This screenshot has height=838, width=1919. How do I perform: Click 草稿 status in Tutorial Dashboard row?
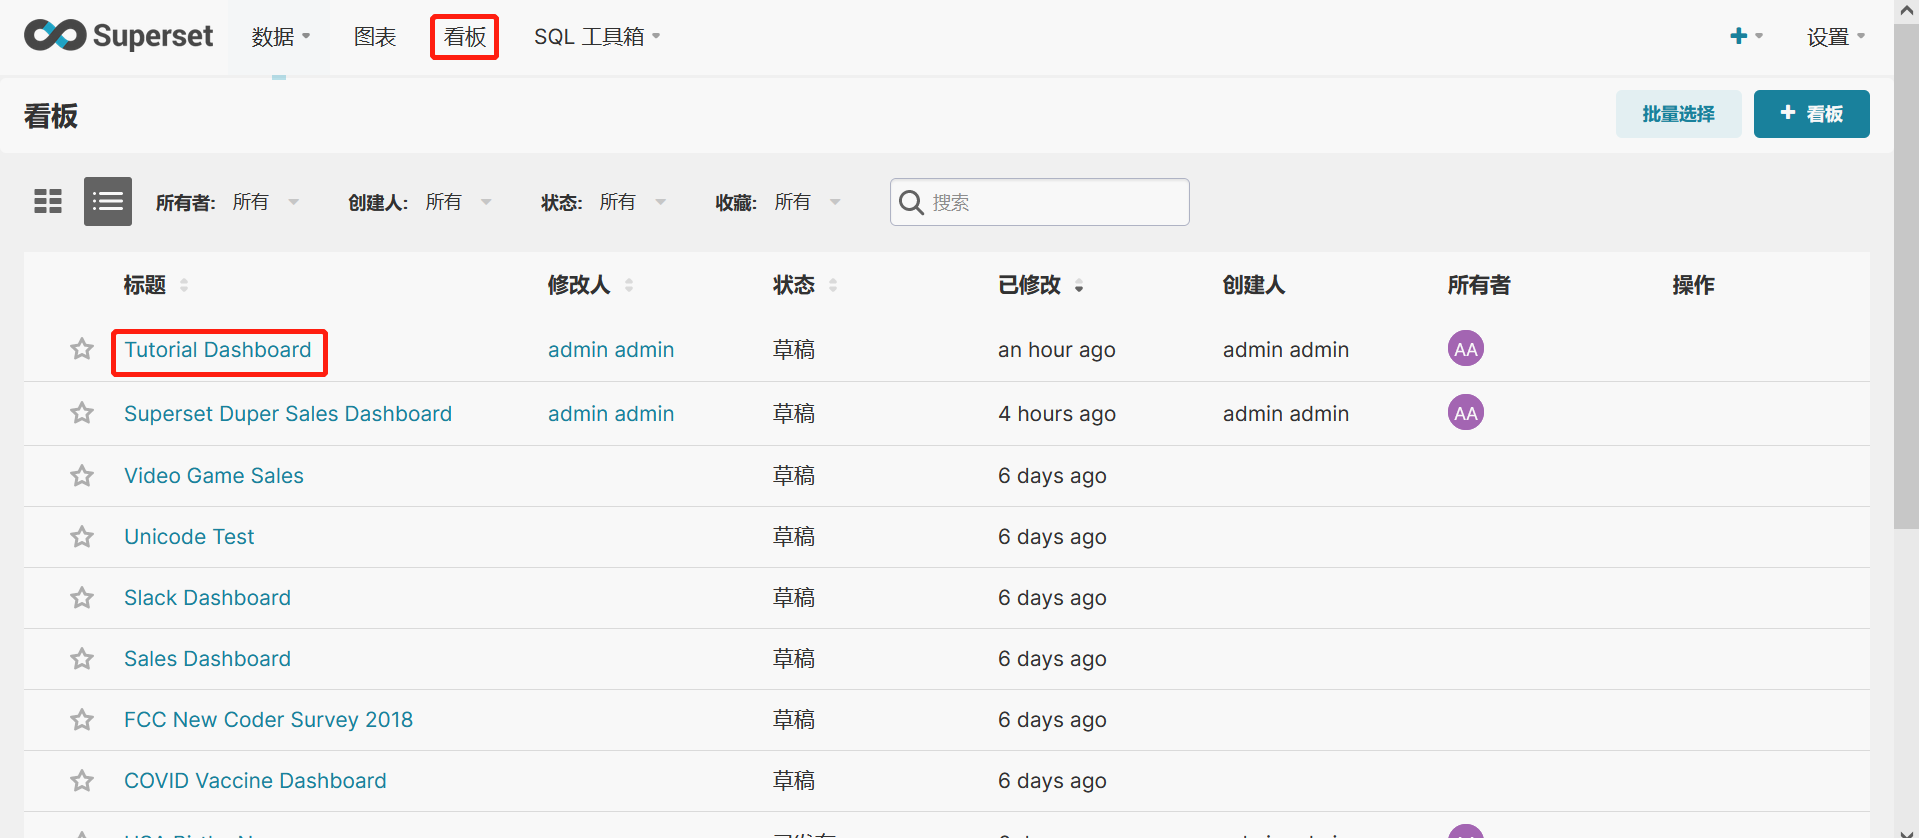tap(794, 350)
